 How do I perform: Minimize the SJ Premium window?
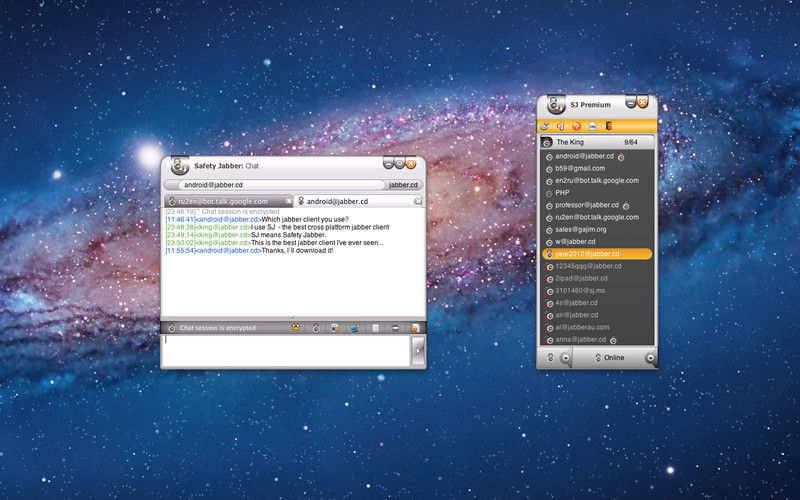click(x=631, y=103)
